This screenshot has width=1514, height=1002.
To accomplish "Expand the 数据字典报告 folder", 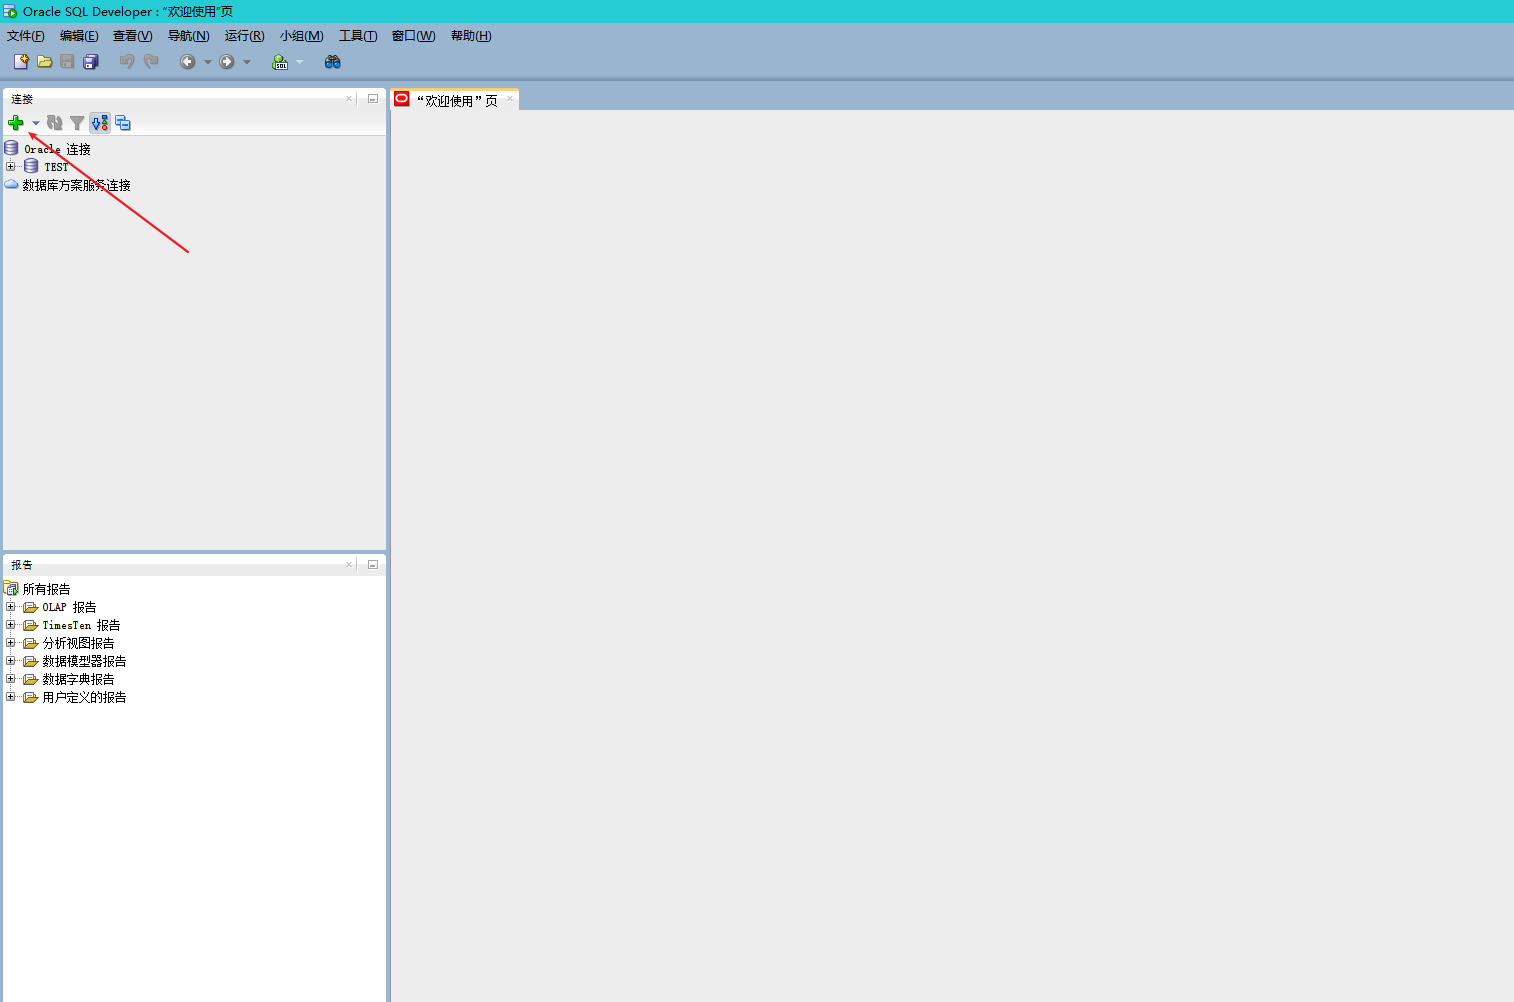I will (x=11, y=679).
